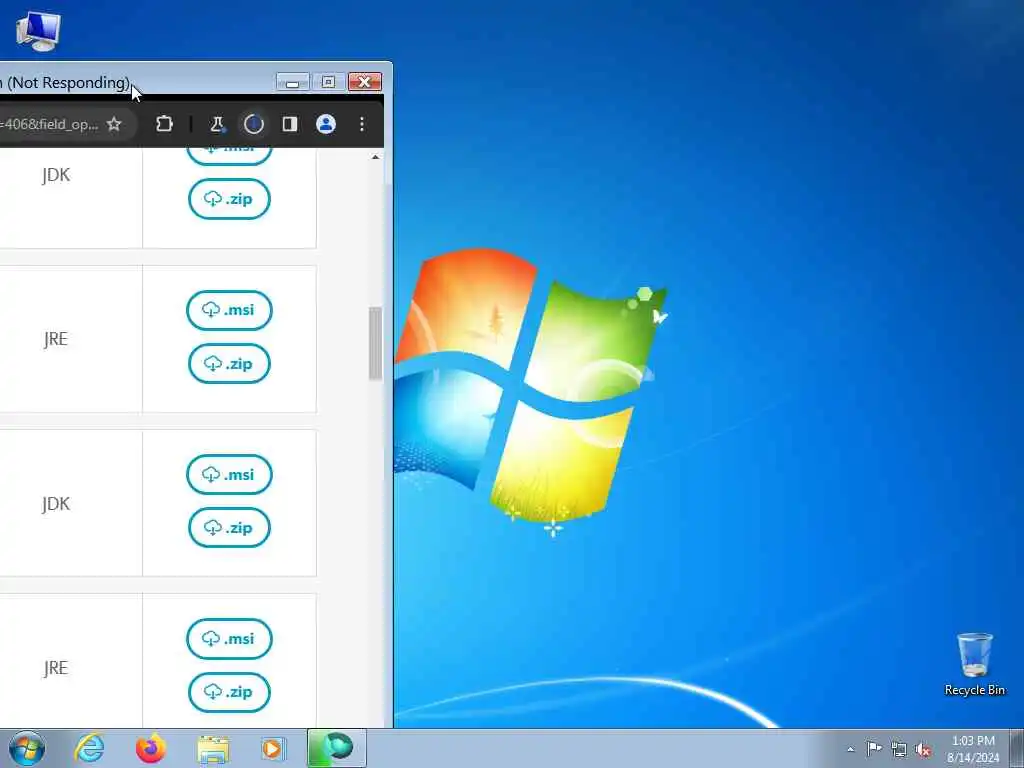This screenshot has width=1024, height=768.
Task: Click the active browser taskbar button
Action: point(336,748)
